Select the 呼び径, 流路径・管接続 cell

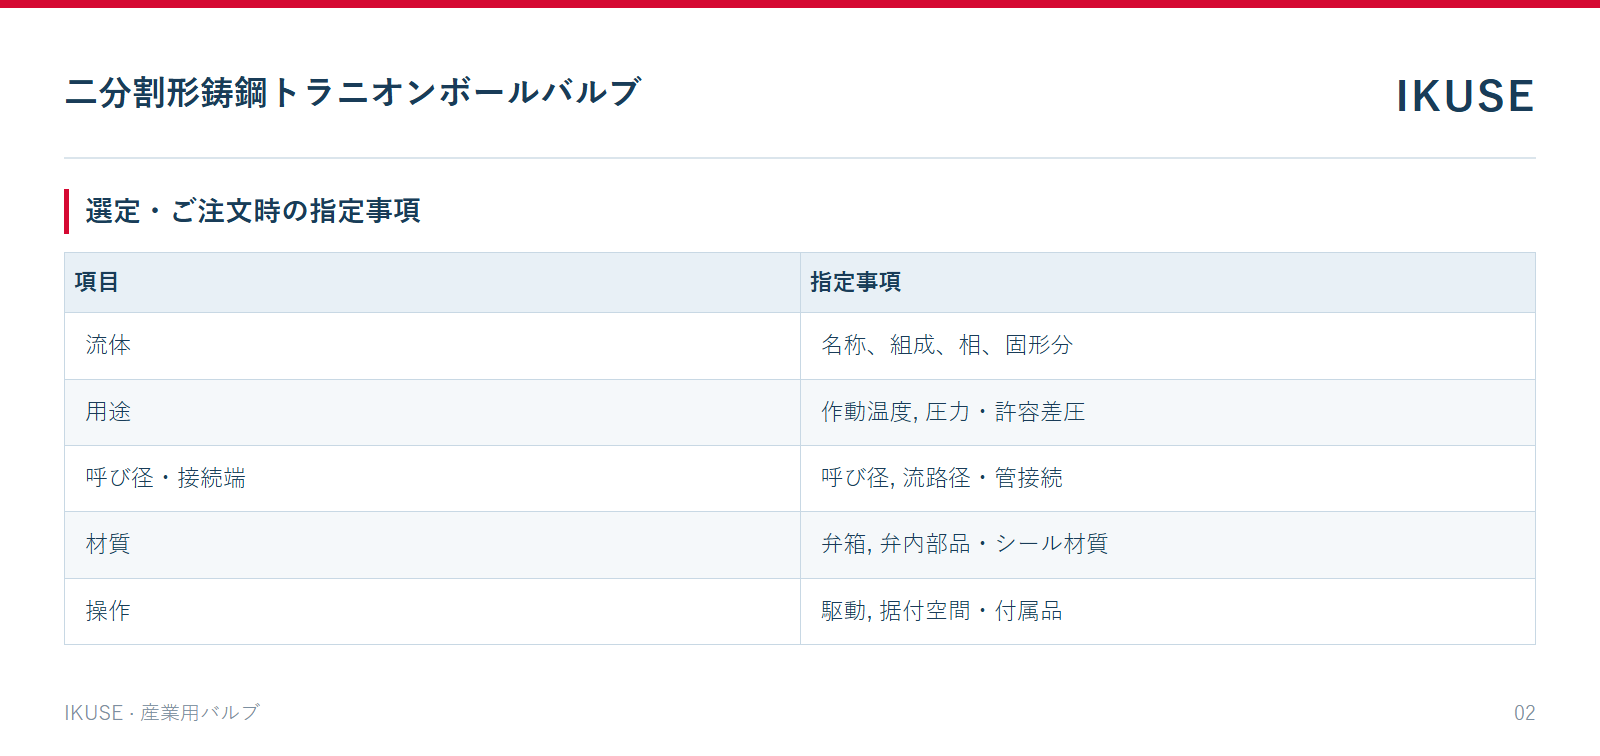point(1168,478)
